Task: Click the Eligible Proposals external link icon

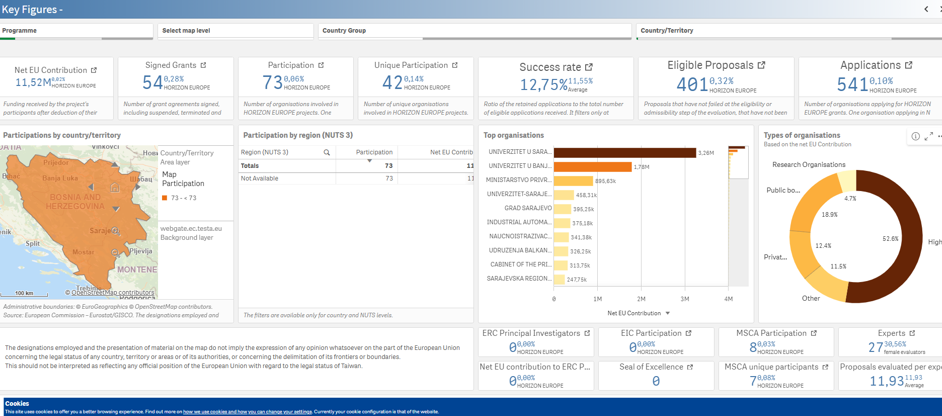Action: click(x=761, y=66)
